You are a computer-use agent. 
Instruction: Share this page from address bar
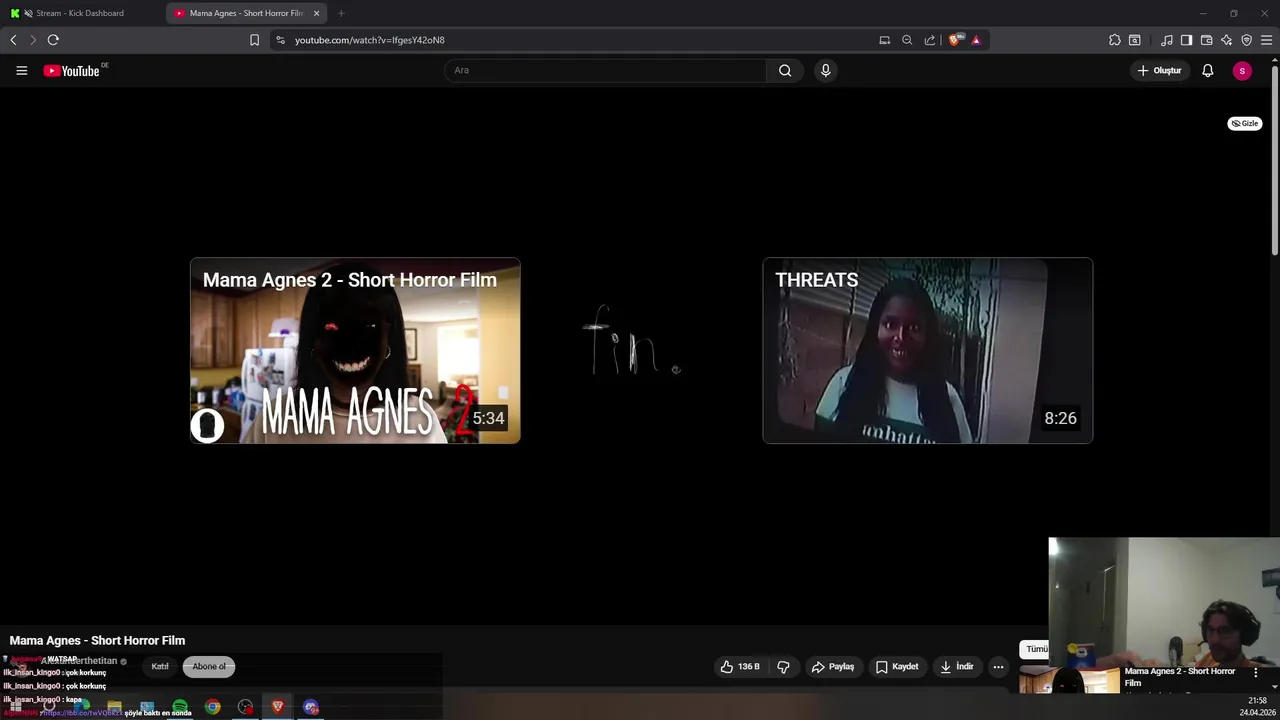930,40
